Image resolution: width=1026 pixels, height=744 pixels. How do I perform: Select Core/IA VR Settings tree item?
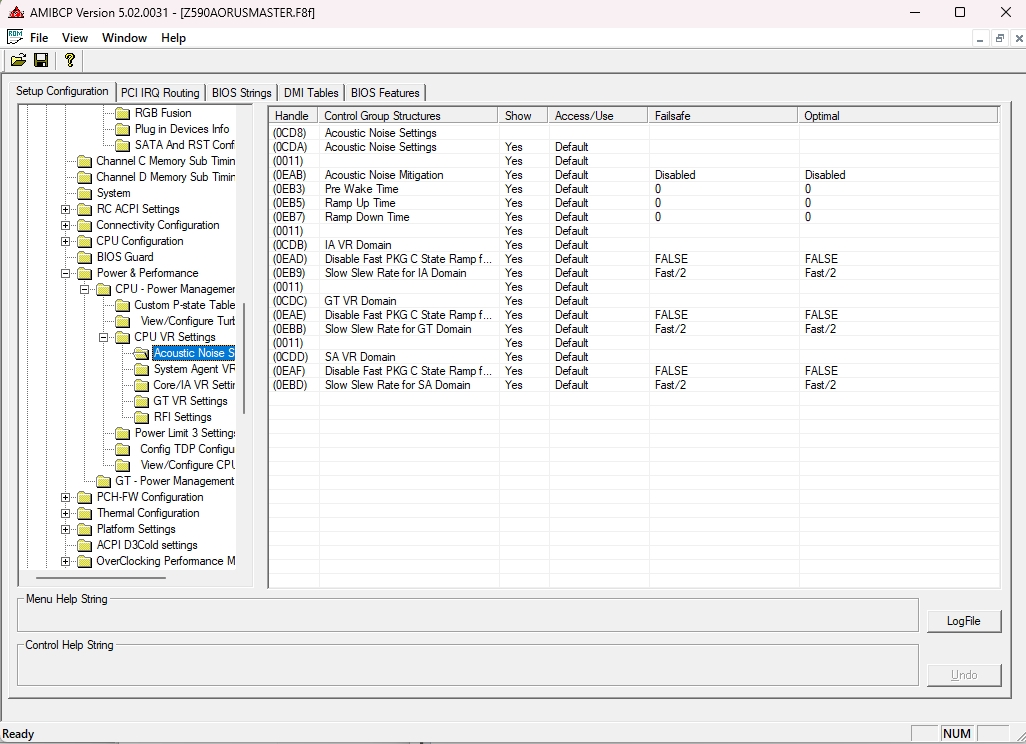tap(194, 385)
